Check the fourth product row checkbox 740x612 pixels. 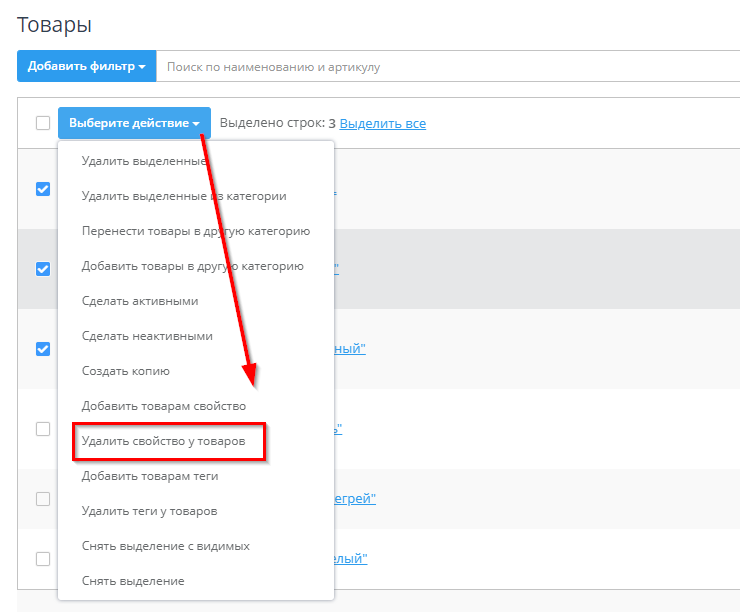(43, 428)
